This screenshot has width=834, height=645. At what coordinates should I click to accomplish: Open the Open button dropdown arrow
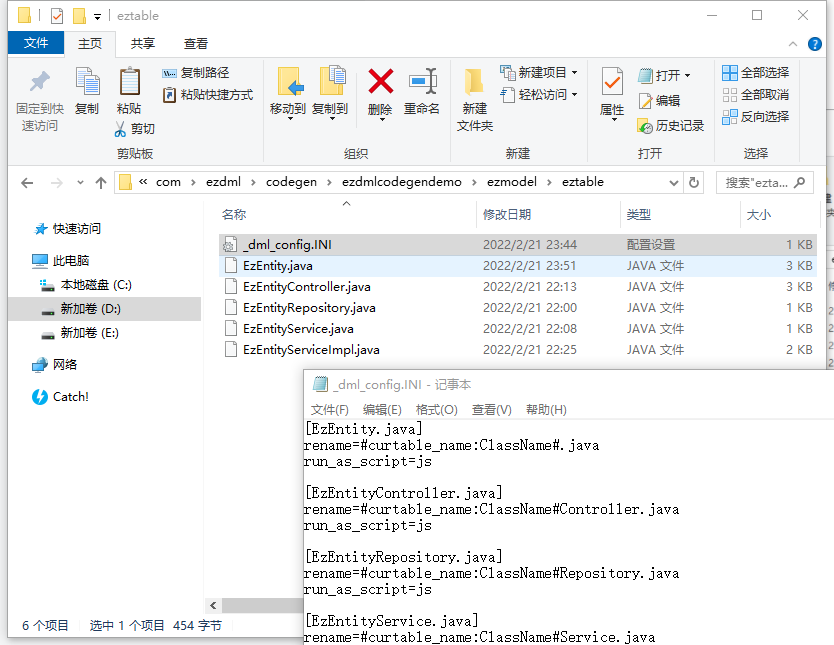click(687, 76)
